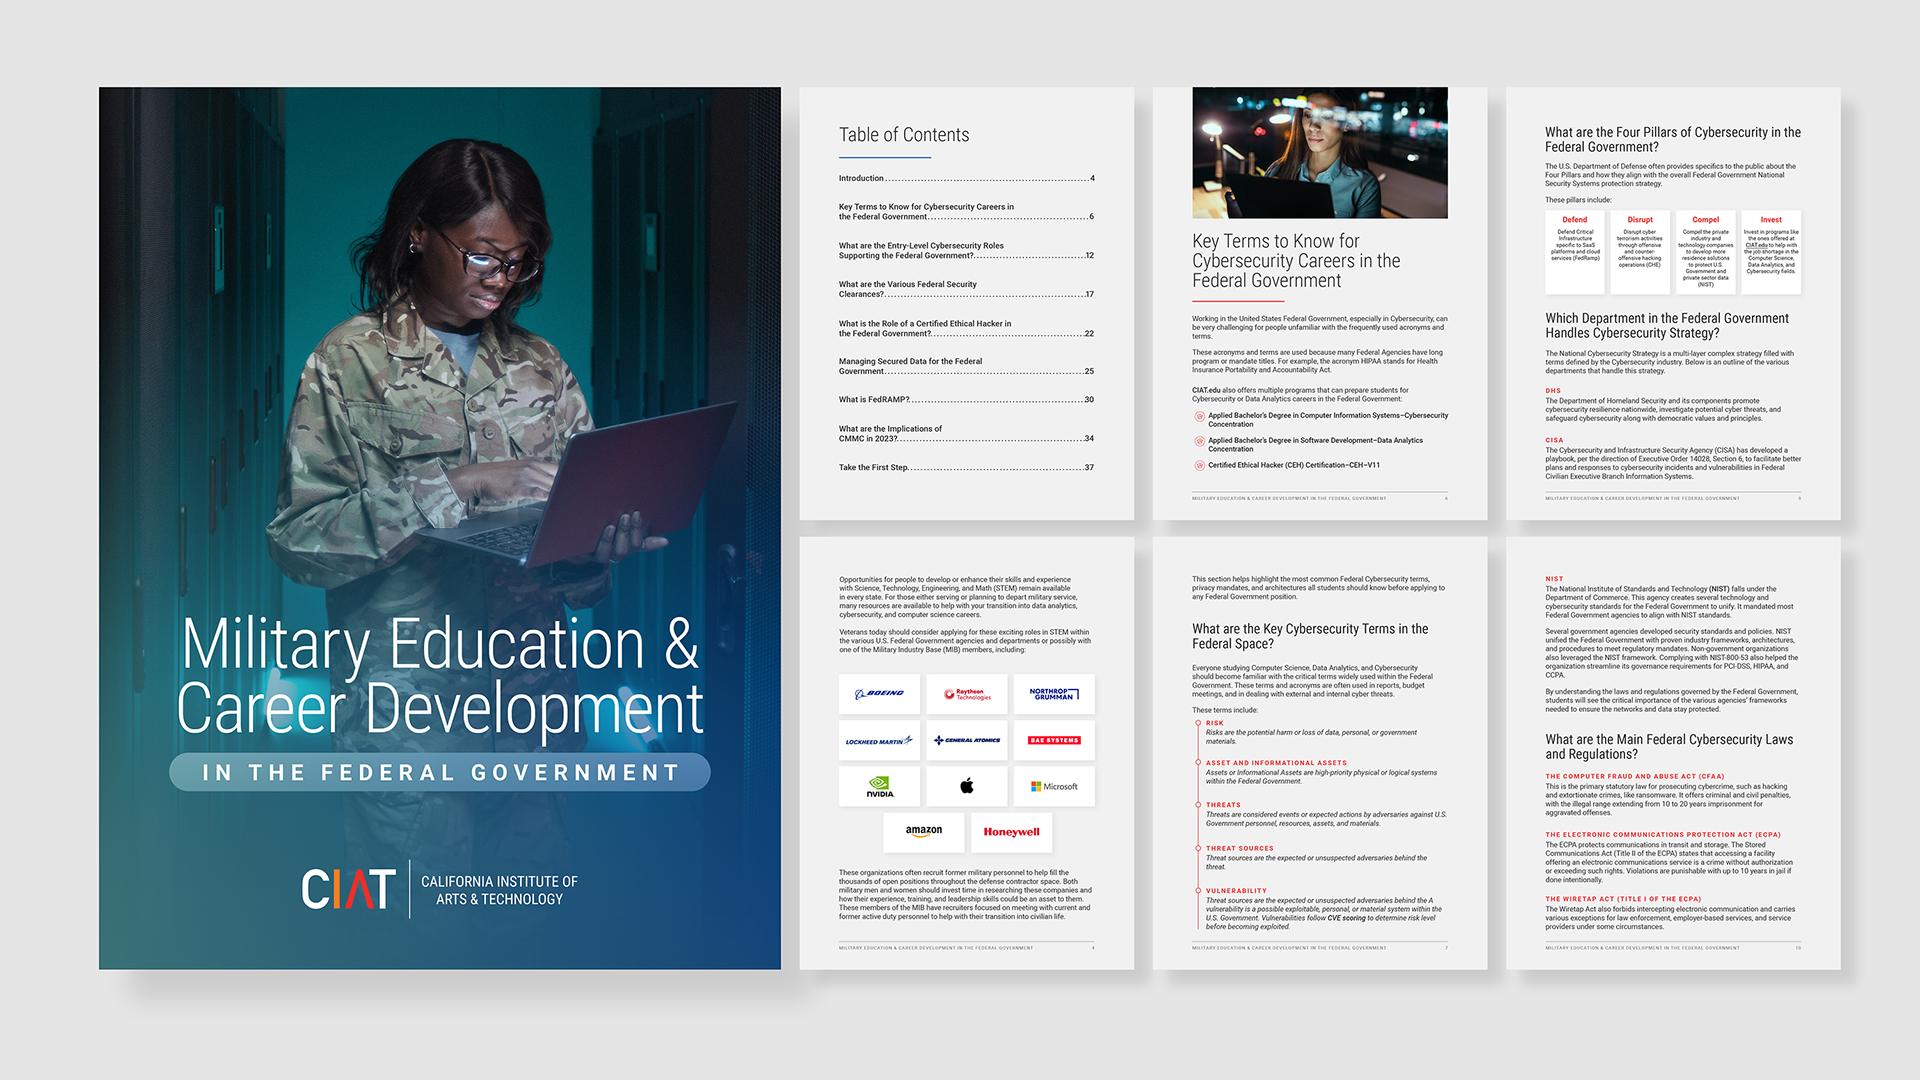Click the Raytheon Technologies logo
1920x1080 pixels.
point(966,694)
